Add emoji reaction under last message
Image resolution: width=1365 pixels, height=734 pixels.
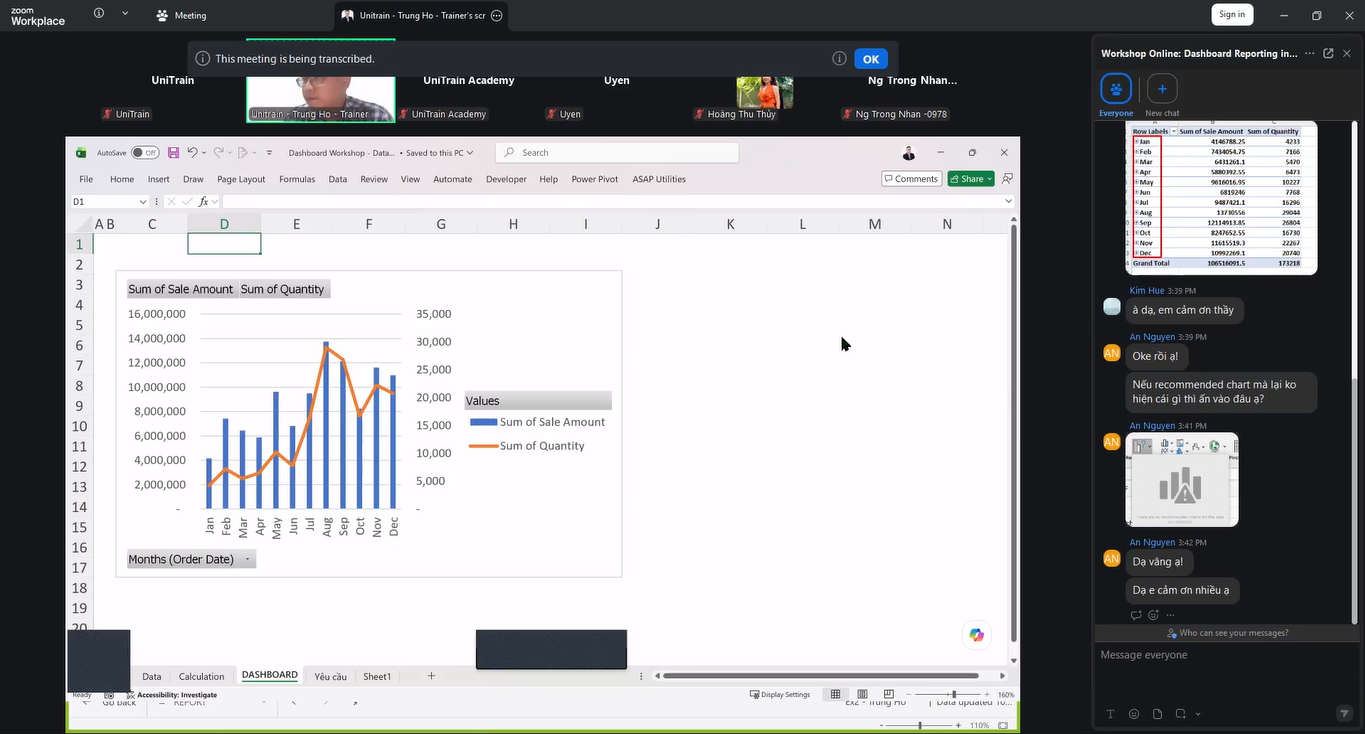click(1153, 615)
